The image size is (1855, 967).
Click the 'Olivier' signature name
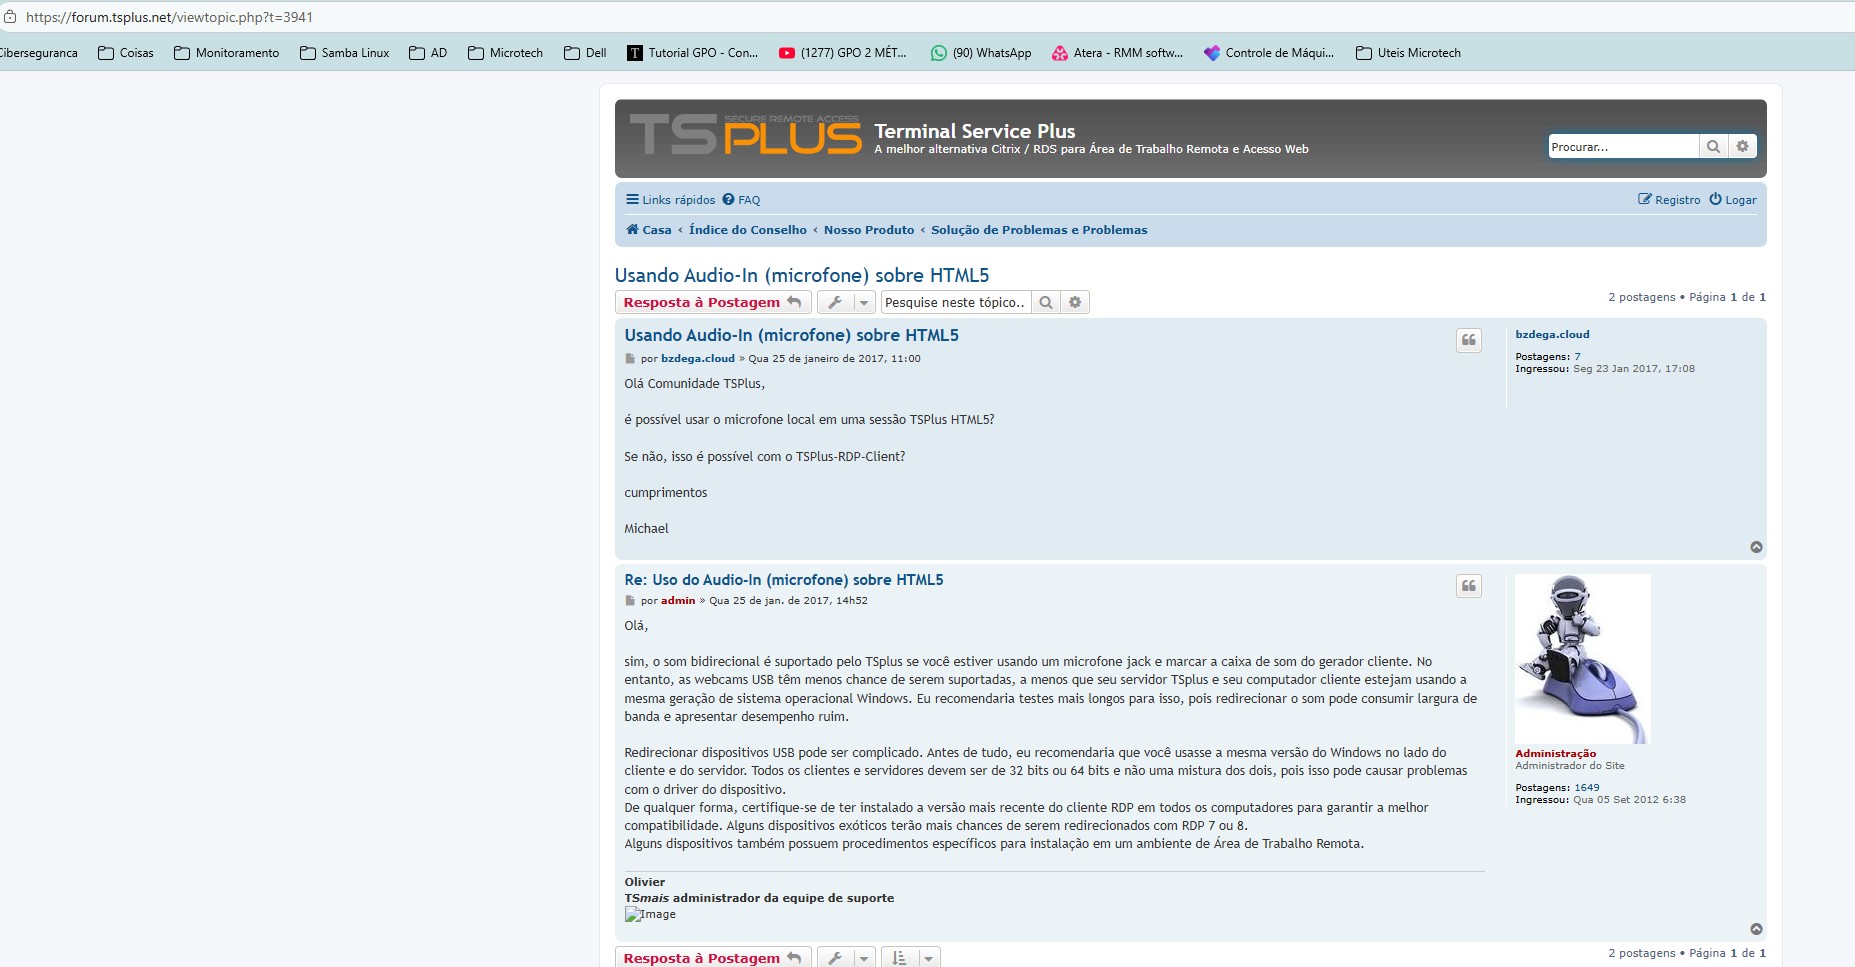[x=645, y=882]
